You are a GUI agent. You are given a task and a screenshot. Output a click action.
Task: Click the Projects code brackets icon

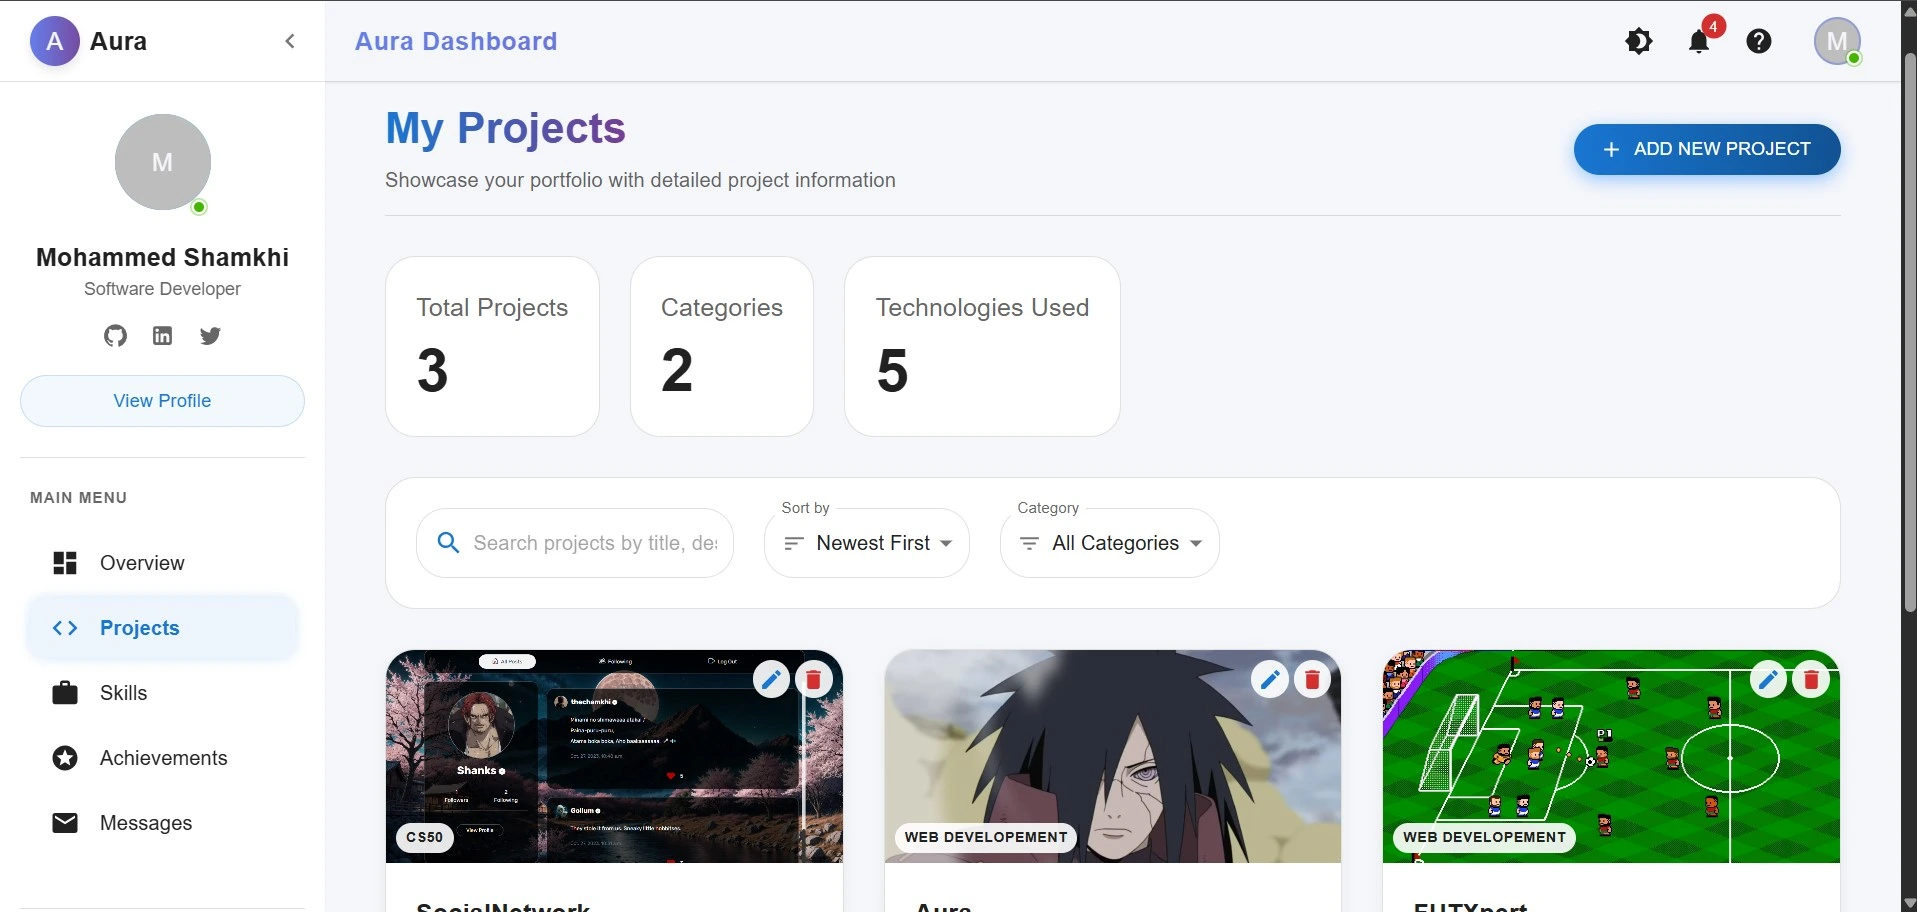[65, 628]
